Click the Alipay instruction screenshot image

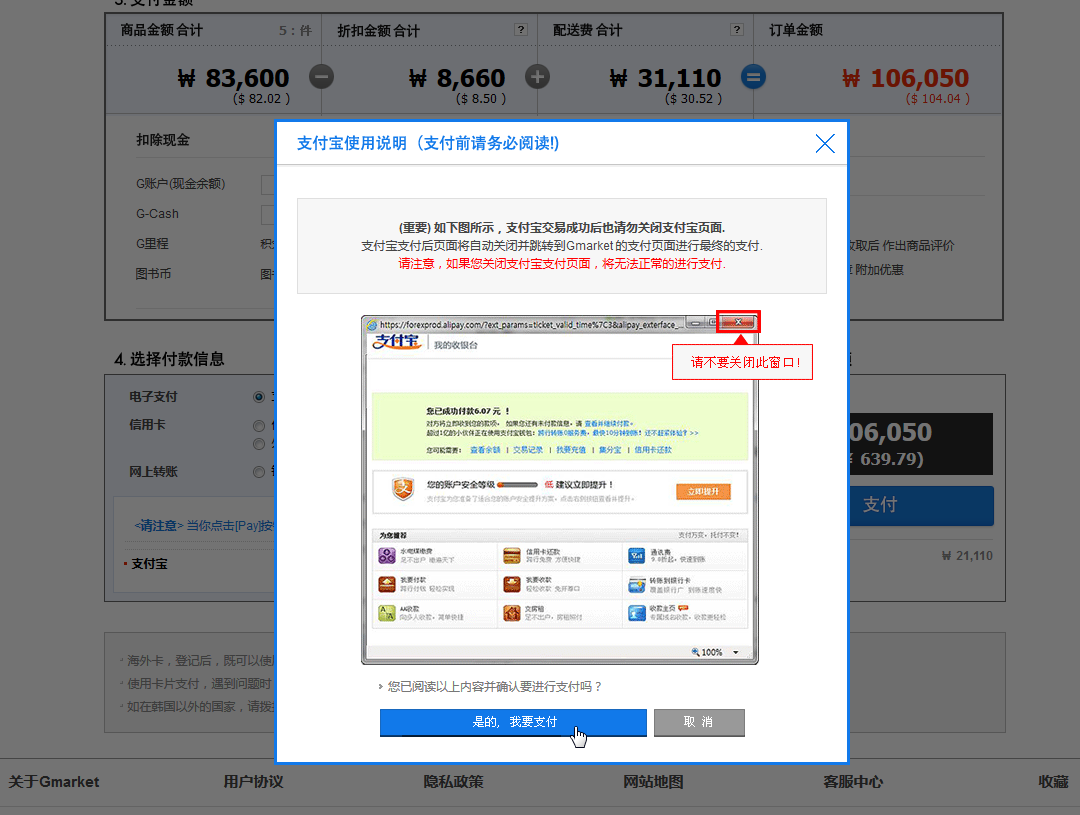point(560,489)
